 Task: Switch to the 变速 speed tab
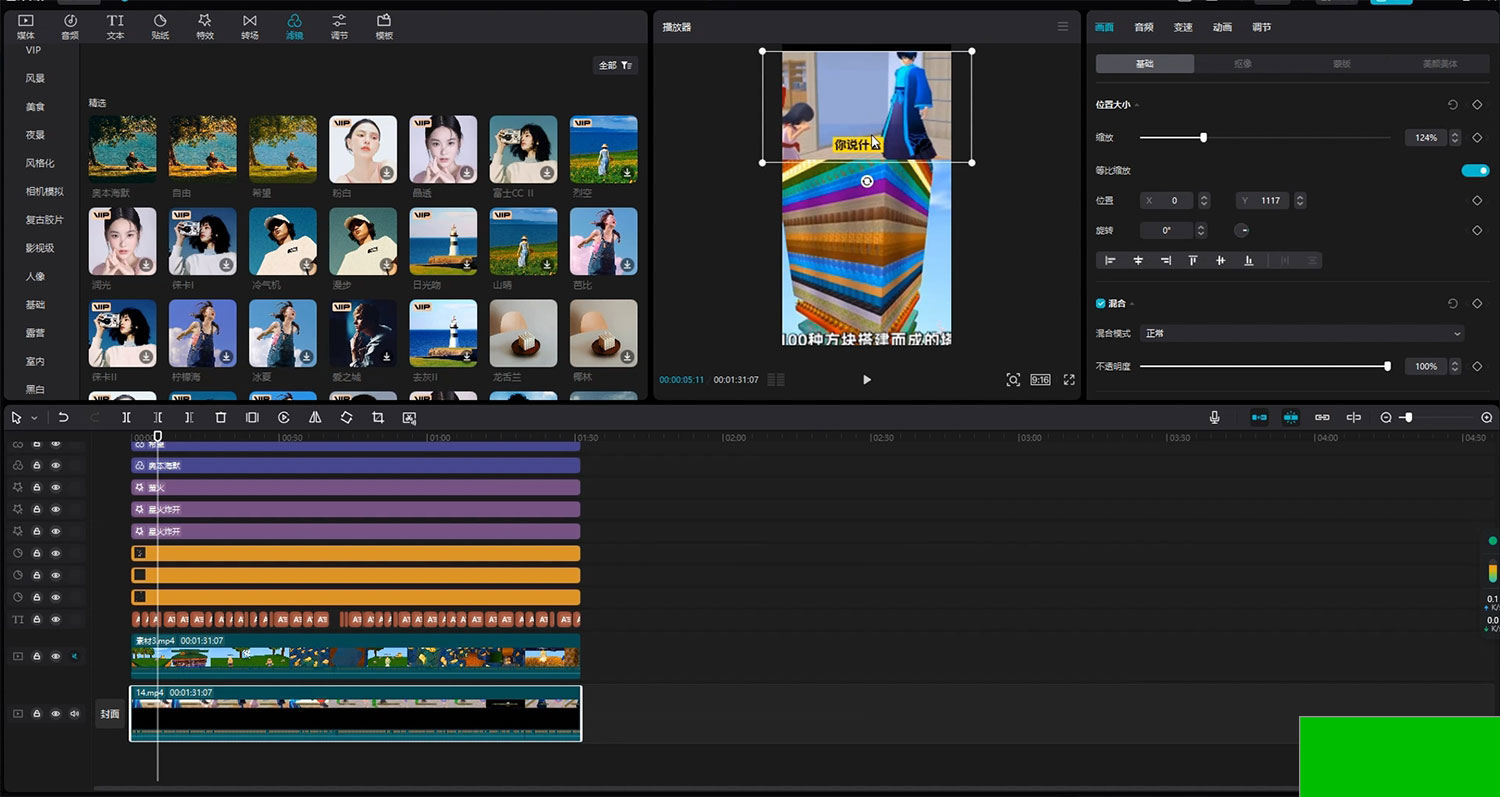pyautogui.click(x=1183, y=27)
